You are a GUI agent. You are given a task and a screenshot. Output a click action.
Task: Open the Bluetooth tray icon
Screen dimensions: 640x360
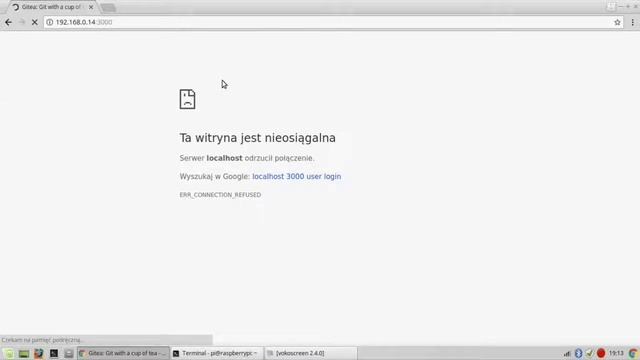(578, 353)
